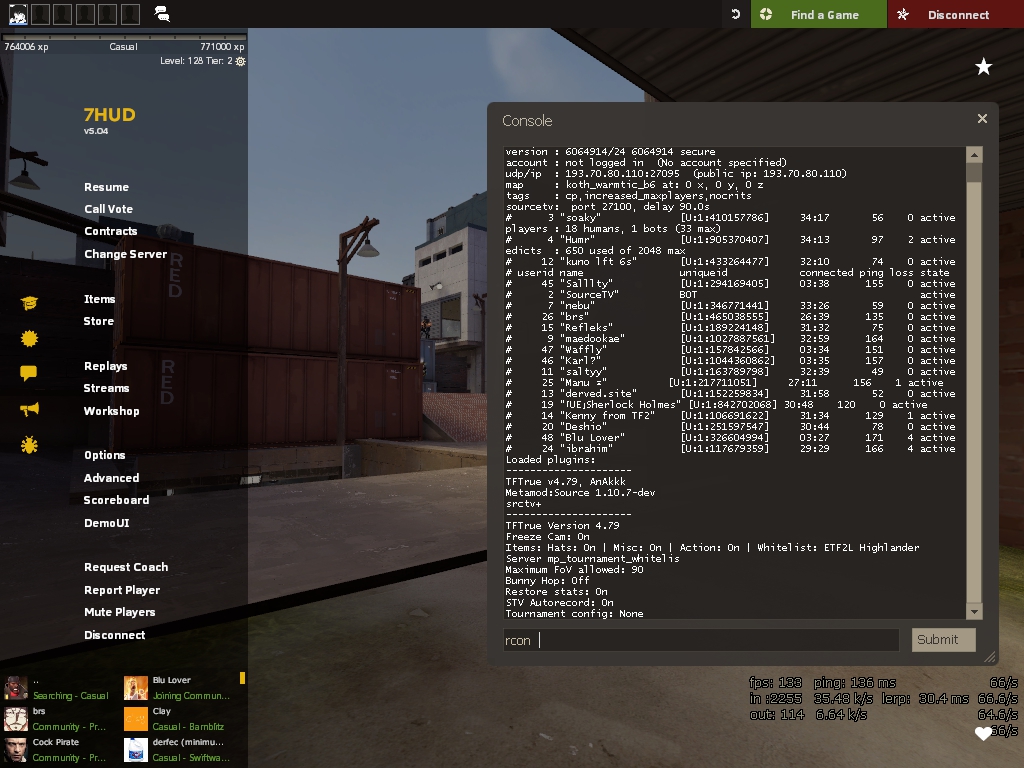Screen dimensions: 1024x768
Task: Click the white heart icon bottom right
Action: [983, 734]
